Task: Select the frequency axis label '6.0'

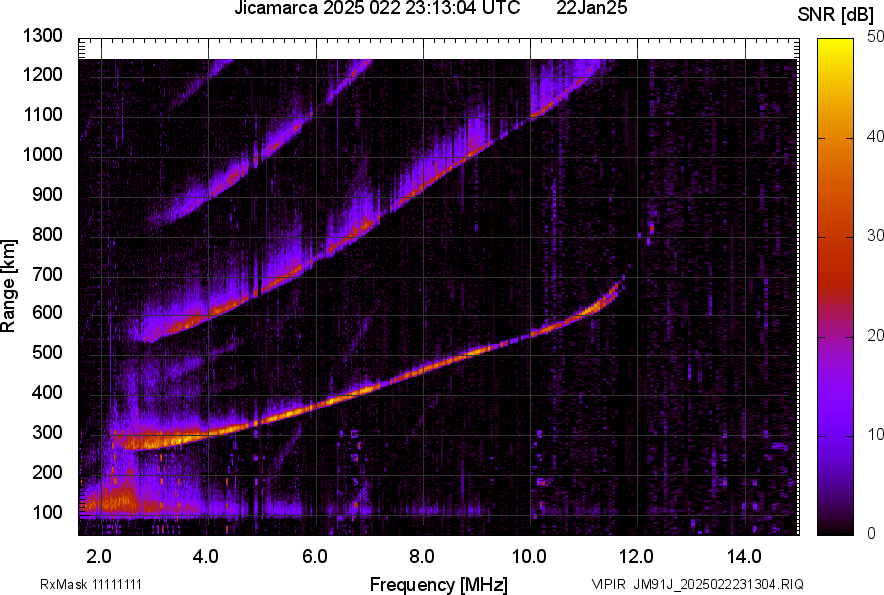Action: click(315, 556)
